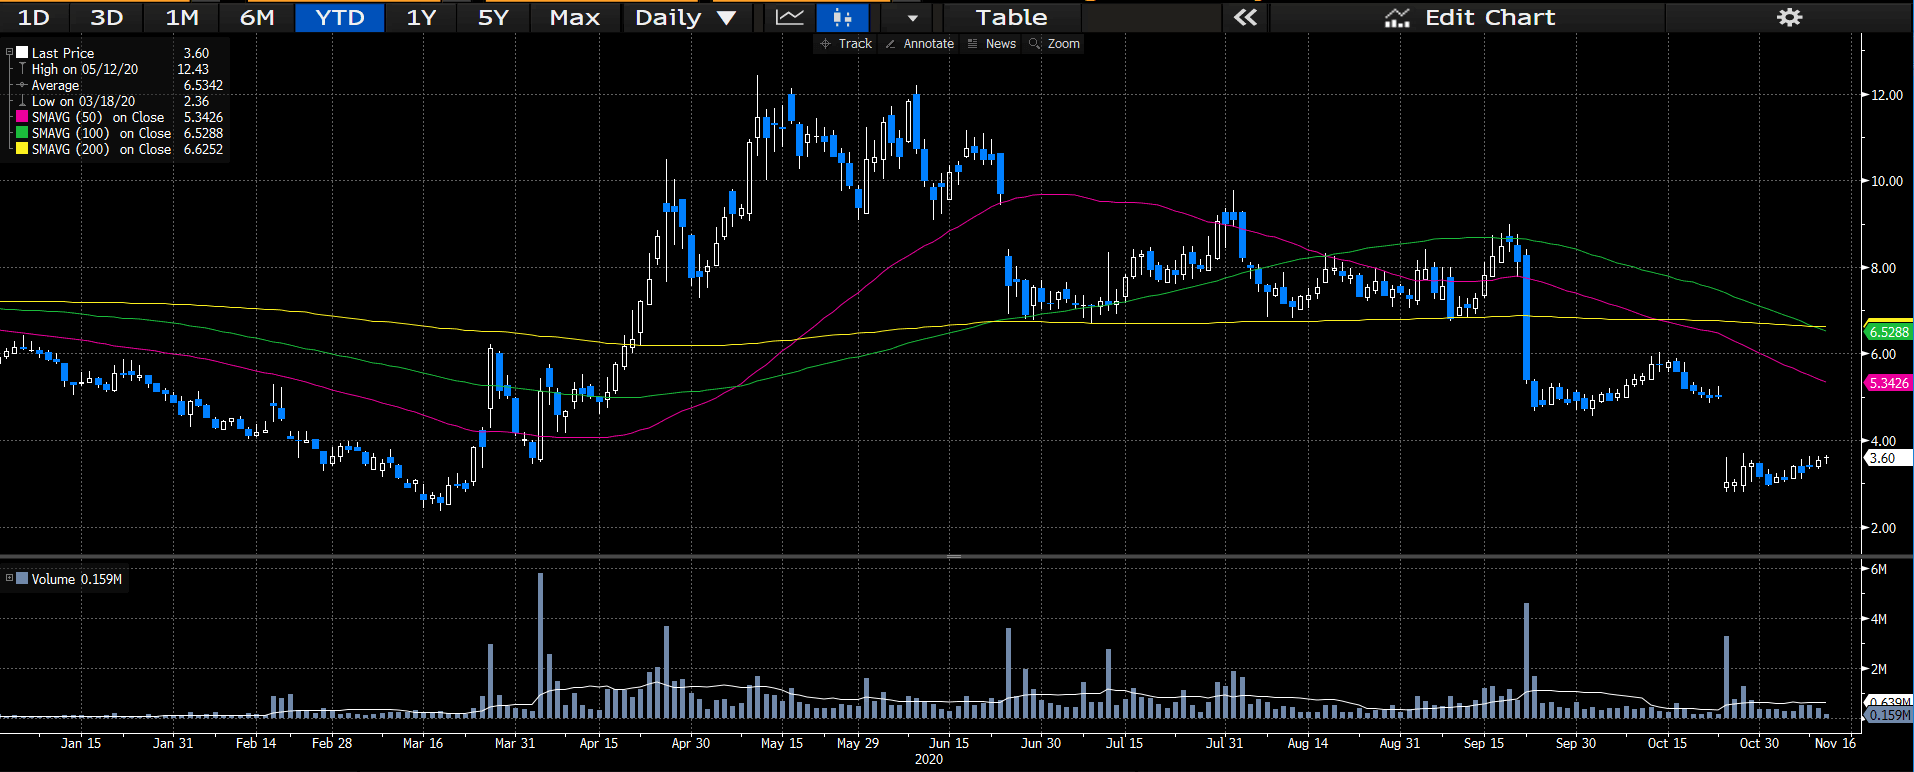Expand the Daily periodicity dropdown

[685, 17]
